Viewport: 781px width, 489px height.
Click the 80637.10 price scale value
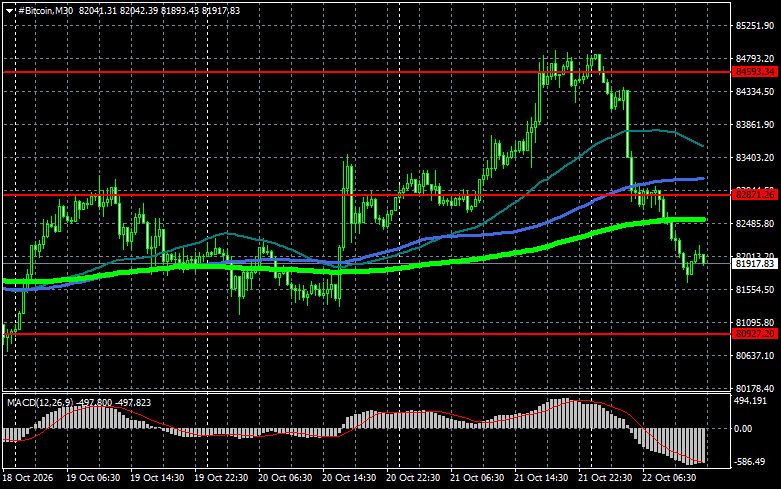[755, 356]
